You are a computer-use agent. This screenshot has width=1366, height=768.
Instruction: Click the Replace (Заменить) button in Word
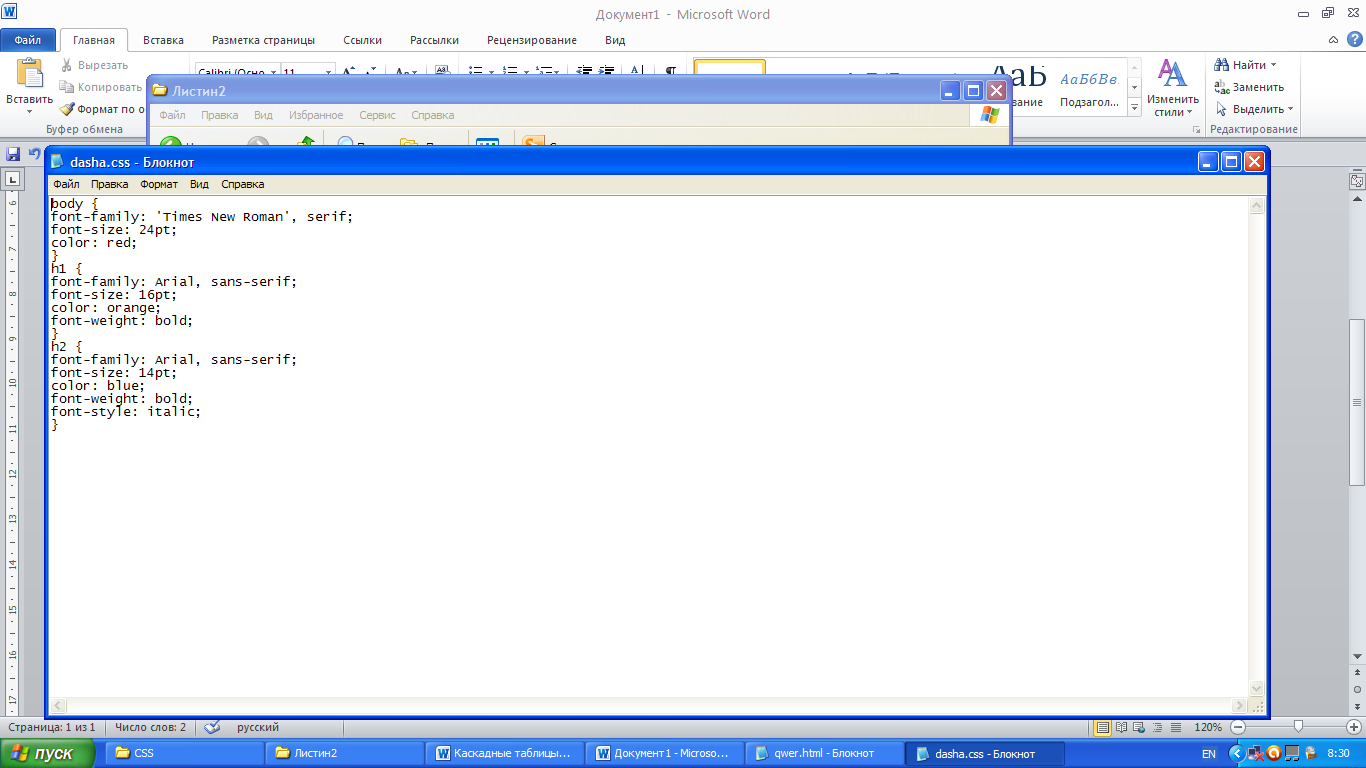tap(1249, 87)
